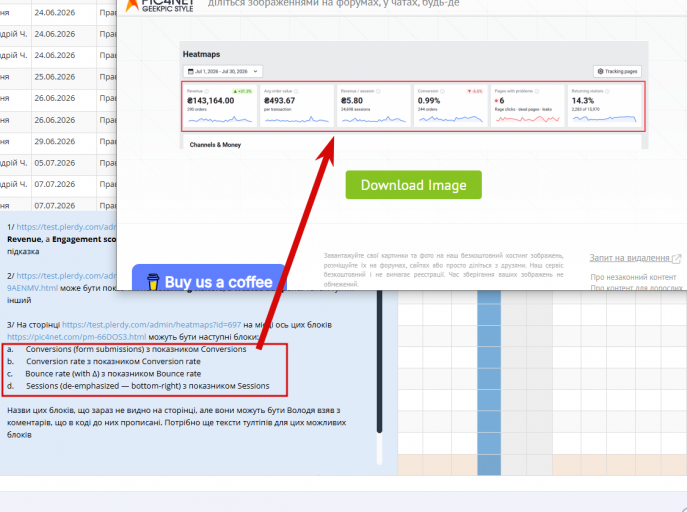687x512 pixels.
Task: Click the bold word Revenue in item 1
Action: [x=24, y=239]
